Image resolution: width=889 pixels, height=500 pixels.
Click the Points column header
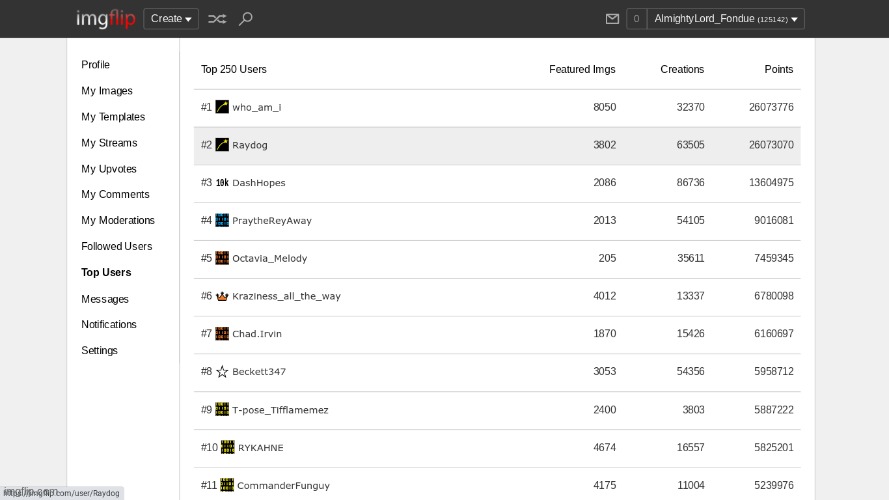(x=778, y=69)
